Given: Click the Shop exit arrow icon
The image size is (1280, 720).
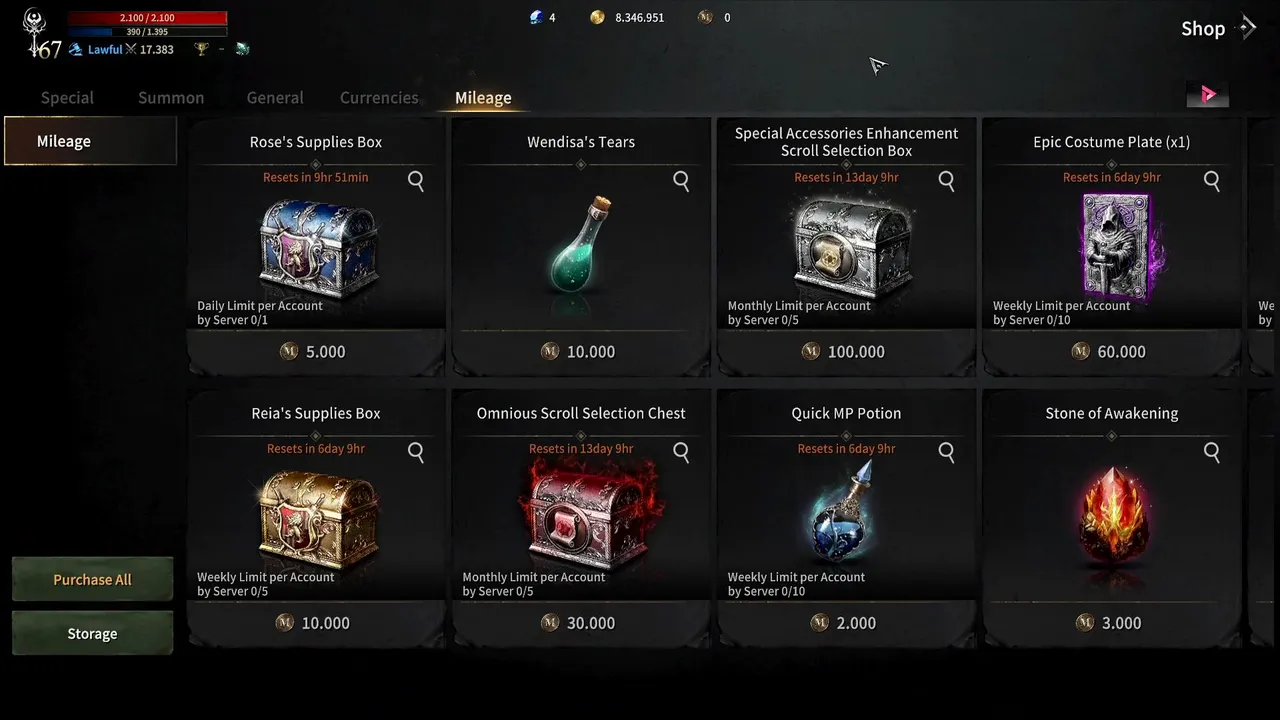Looking at the screenshot, I should click(1247, 28).
